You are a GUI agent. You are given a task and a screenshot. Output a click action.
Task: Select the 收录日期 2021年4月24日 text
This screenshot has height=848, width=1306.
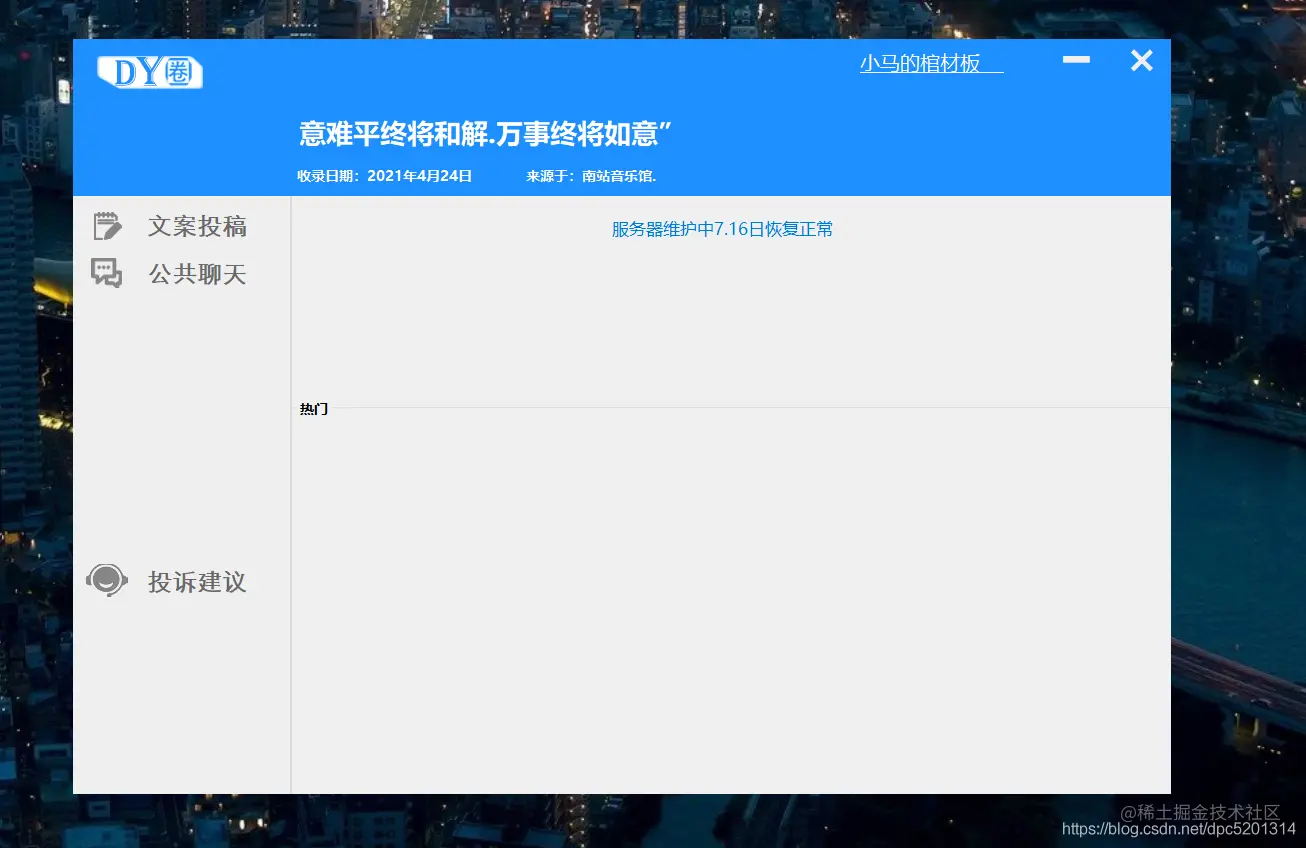pos(384,175)
